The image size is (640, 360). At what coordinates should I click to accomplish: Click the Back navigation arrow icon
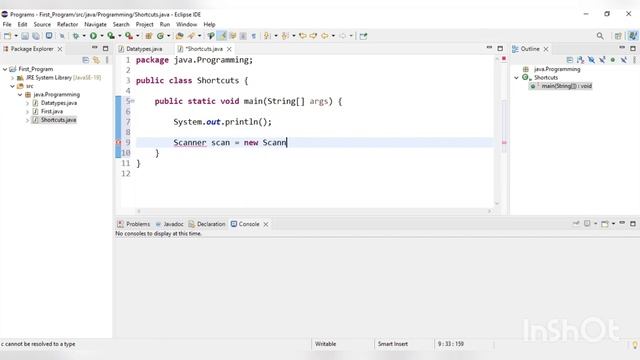click(324, 36)
